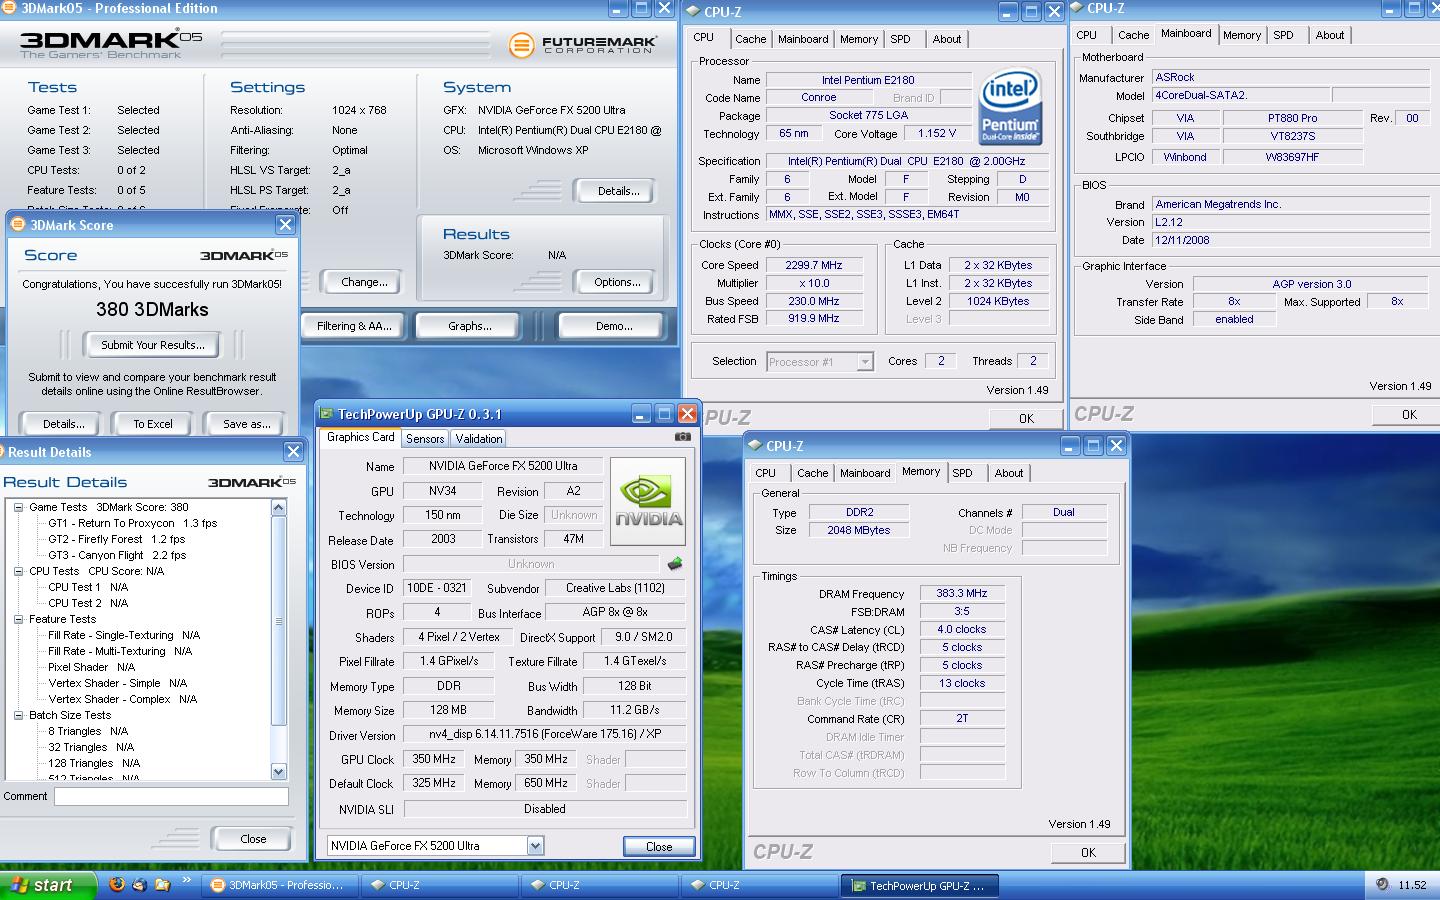Click the Submit Your Results button
The height and width of the screenshot is (900, 1440).
coord(153,345)
